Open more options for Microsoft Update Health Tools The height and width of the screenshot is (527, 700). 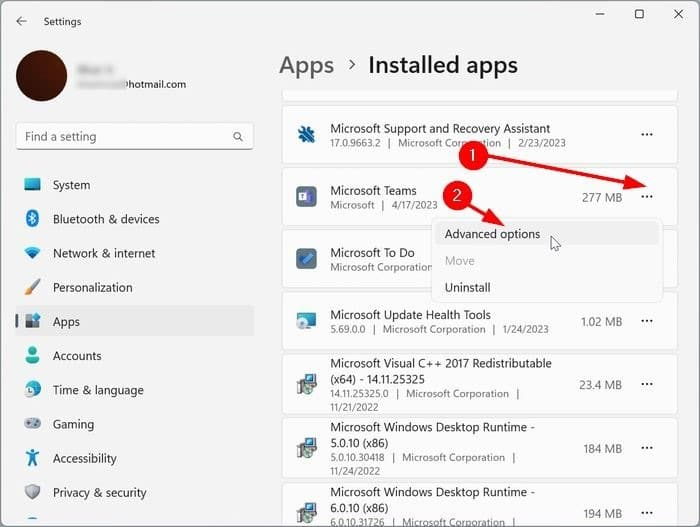647,321
